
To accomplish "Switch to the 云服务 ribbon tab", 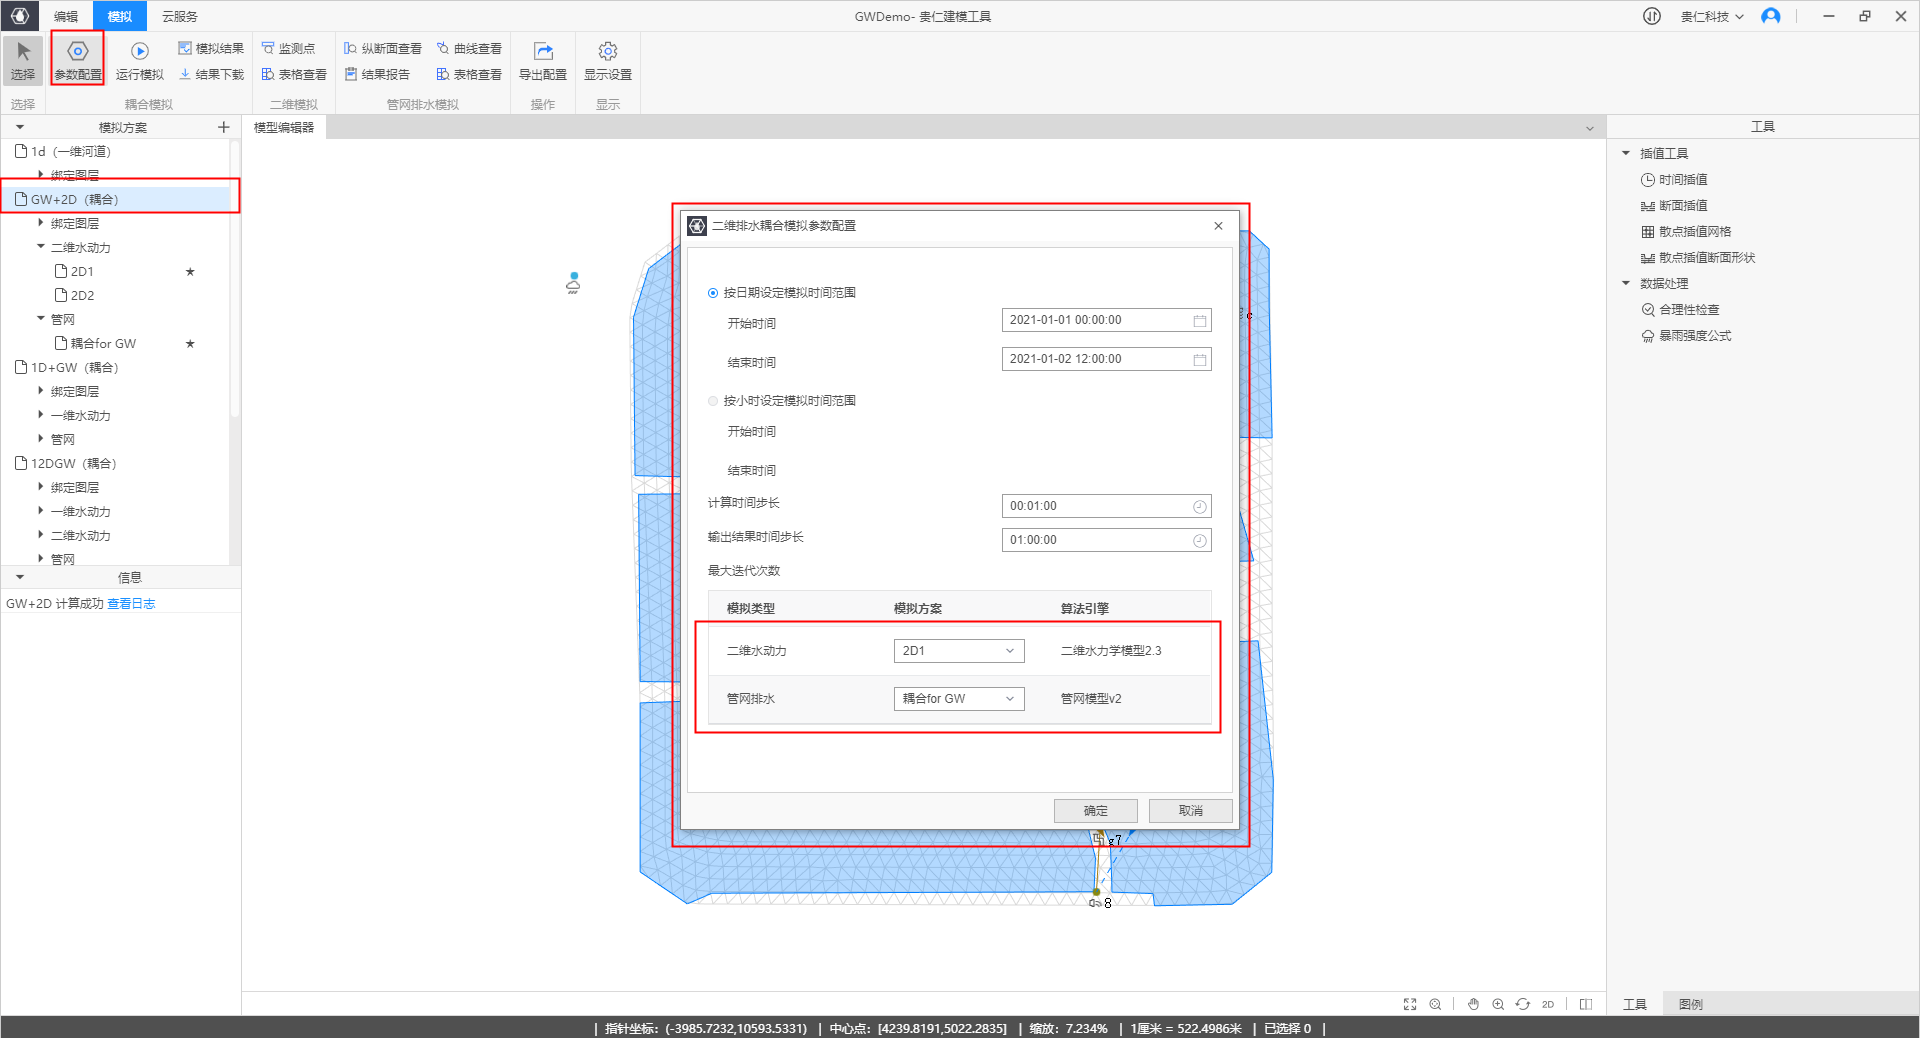I will pyautogui.click(x=180, y=16).
